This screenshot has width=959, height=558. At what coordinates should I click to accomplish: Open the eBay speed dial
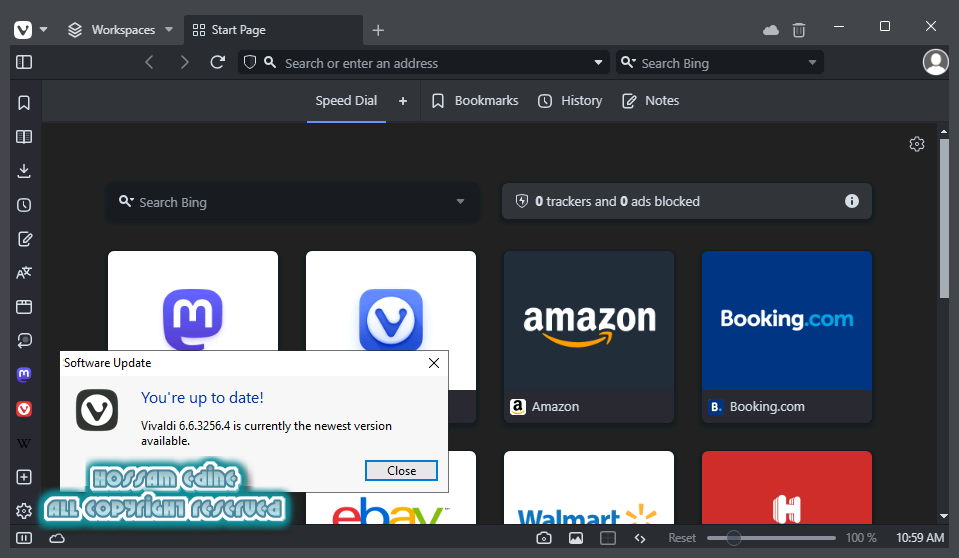391,508
